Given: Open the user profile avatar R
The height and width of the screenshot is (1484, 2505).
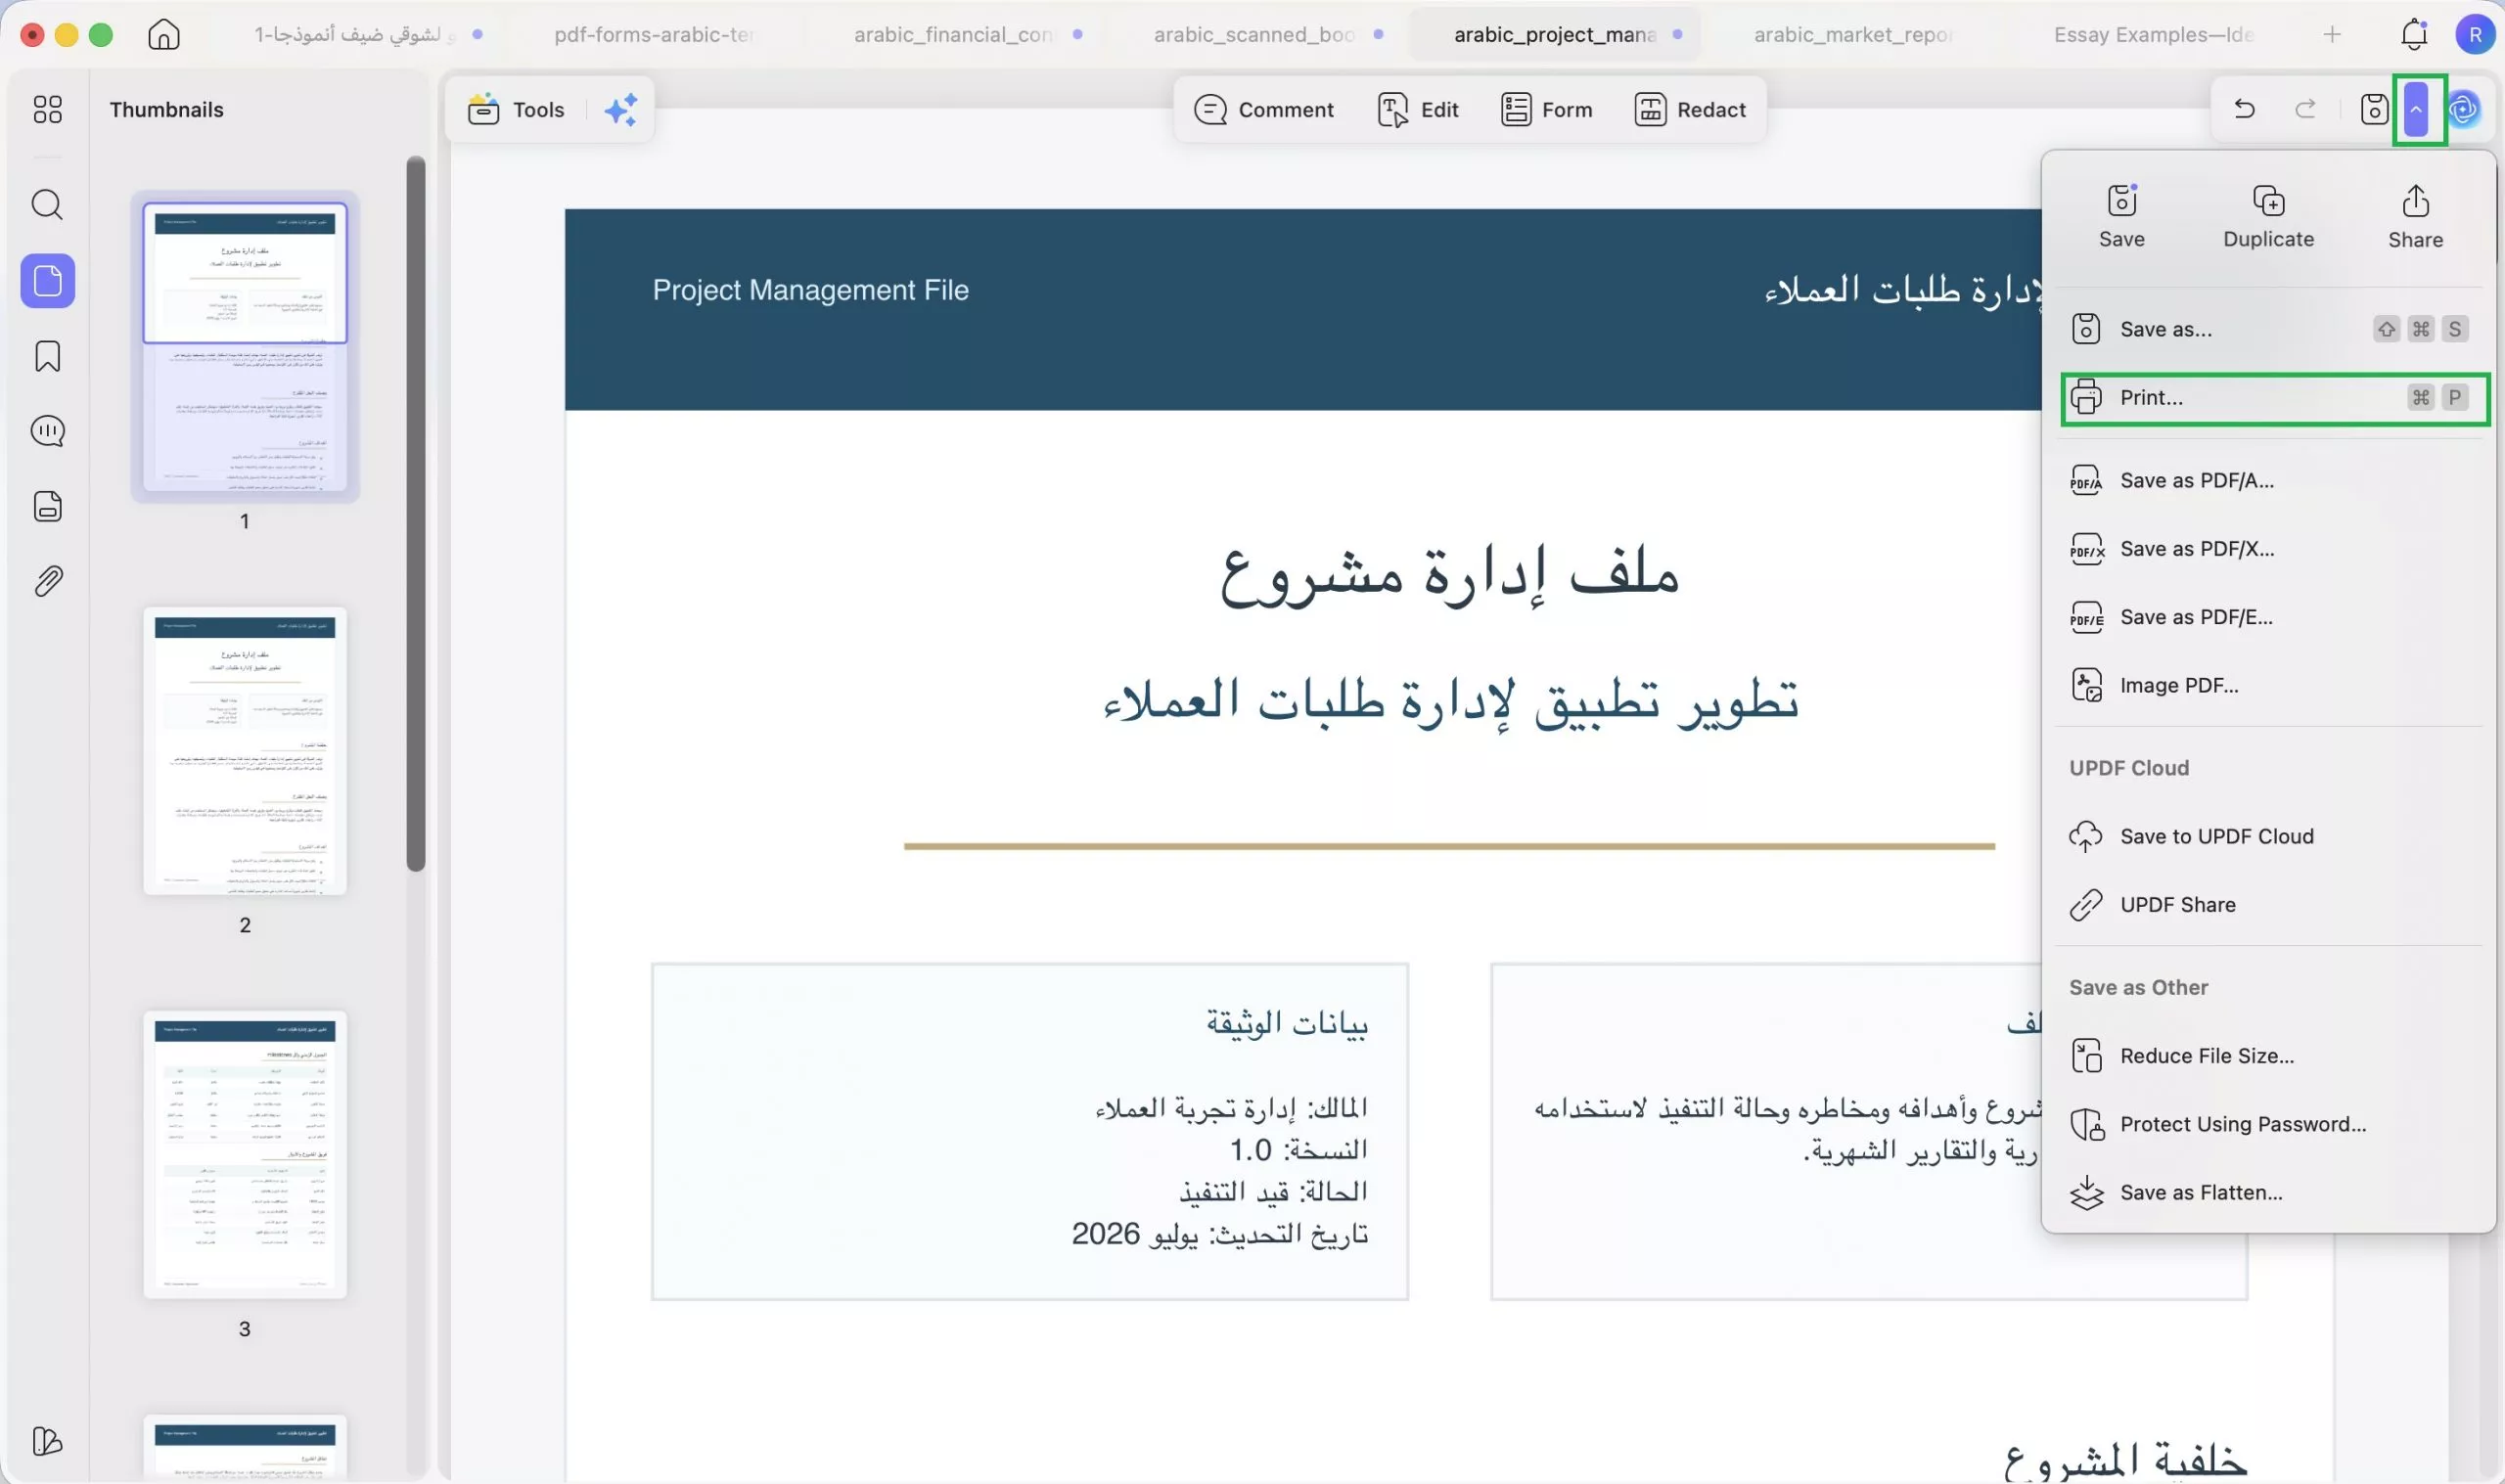Looking at the screenshot, I should pos(2475,35).
